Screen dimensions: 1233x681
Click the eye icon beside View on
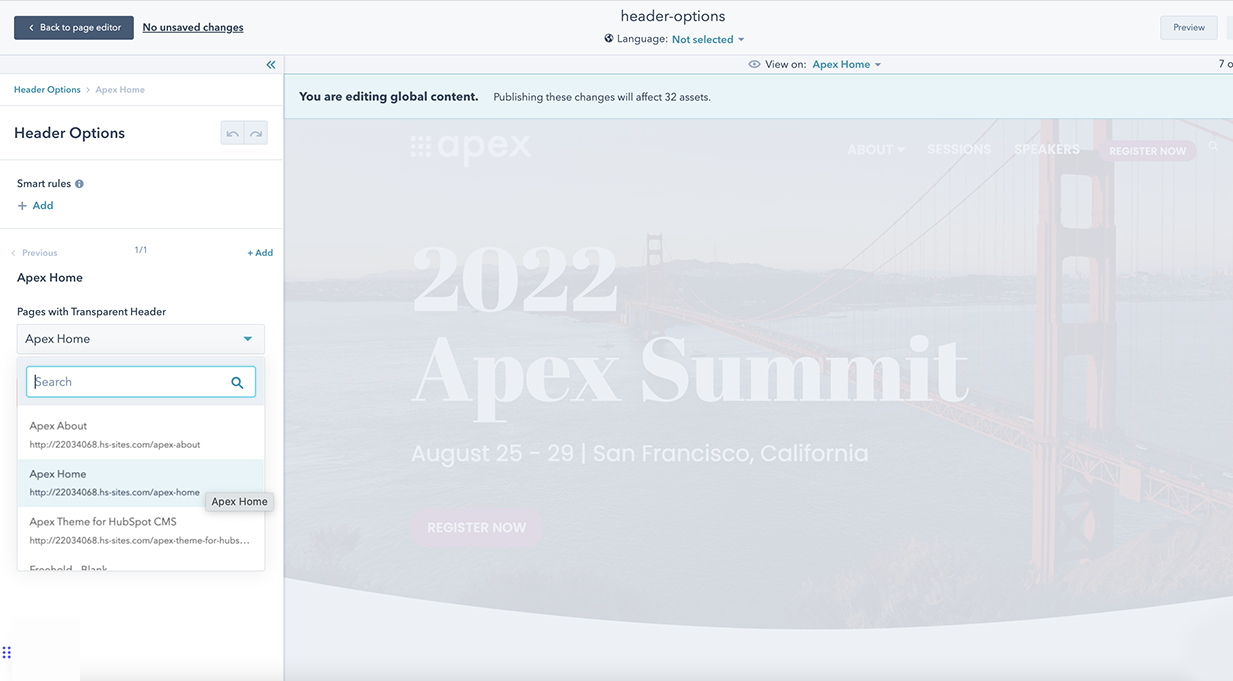754,63
